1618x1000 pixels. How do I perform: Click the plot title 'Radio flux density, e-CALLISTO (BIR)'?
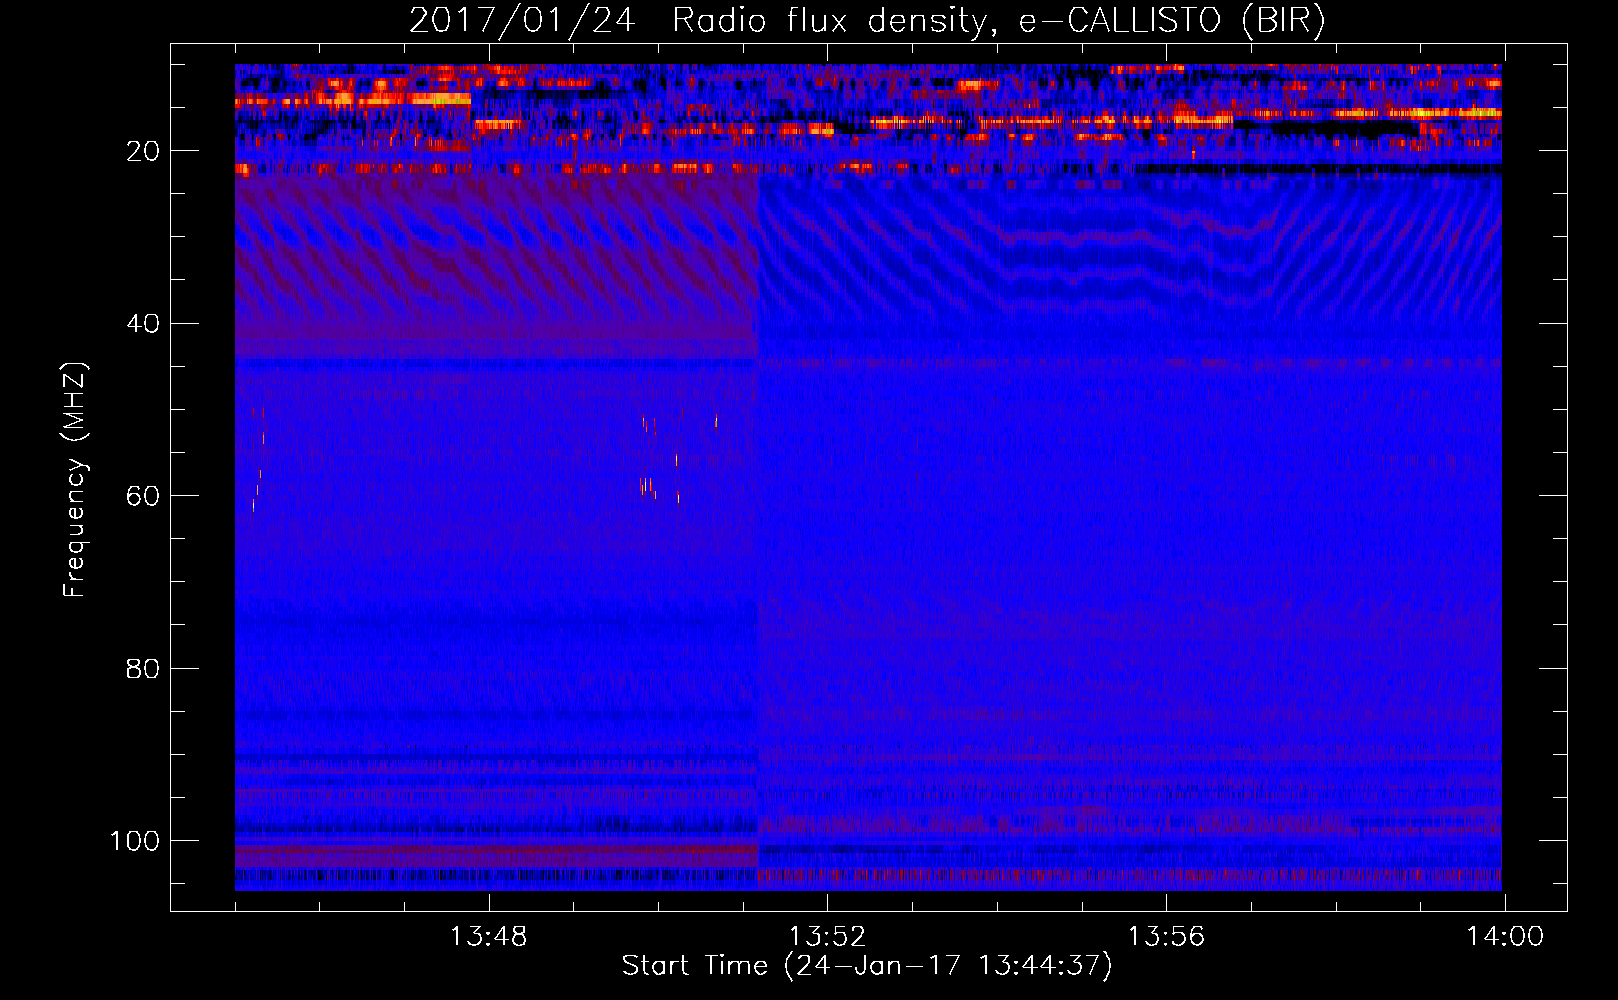pos(998,21)
